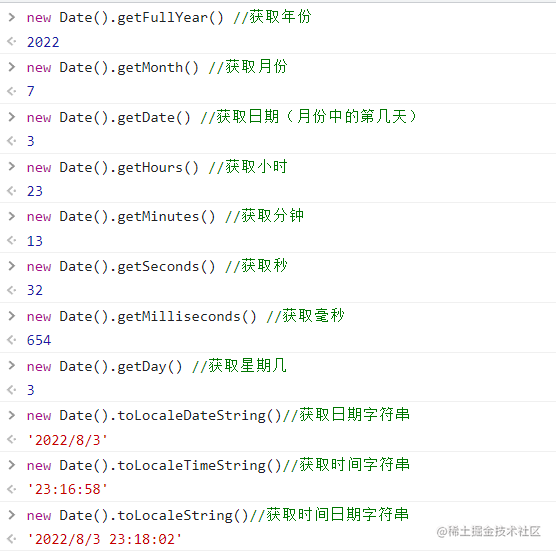Viewport: 556px width, 553px height.
Task: Click the output arrow beside '23:16:58'
Action: pyautogui.click(x=12, y=489)
